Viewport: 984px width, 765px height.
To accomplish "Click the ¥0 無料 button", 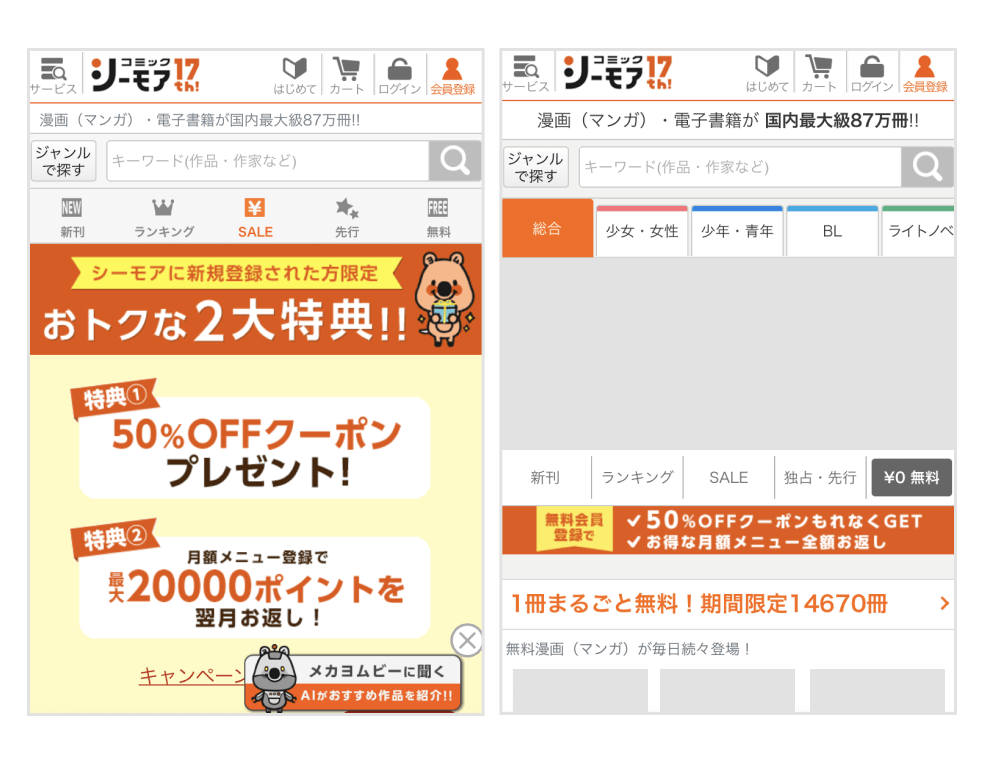I will click(x=911, y=478).
